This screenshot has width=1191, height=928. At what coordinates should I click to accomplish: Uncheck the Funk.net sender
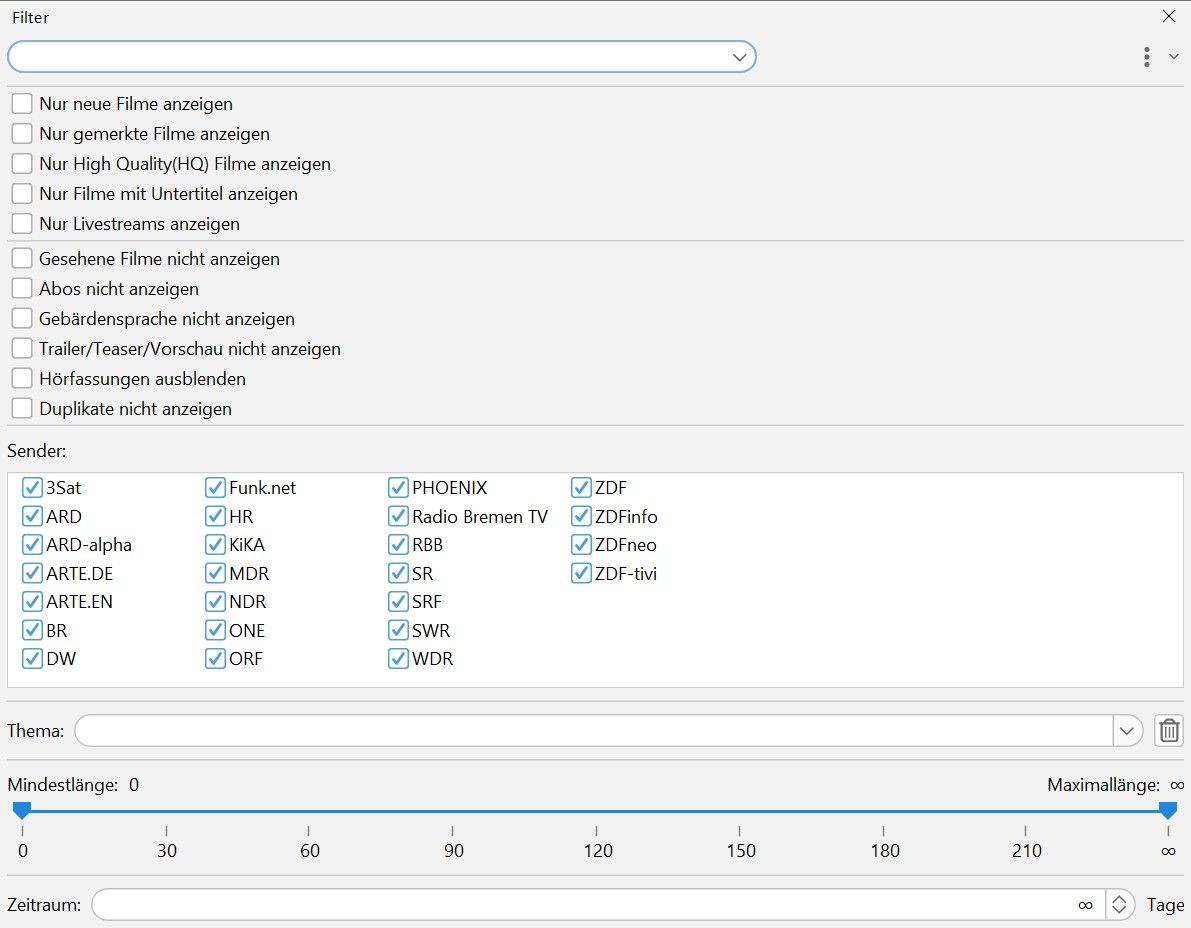[215, 488]
